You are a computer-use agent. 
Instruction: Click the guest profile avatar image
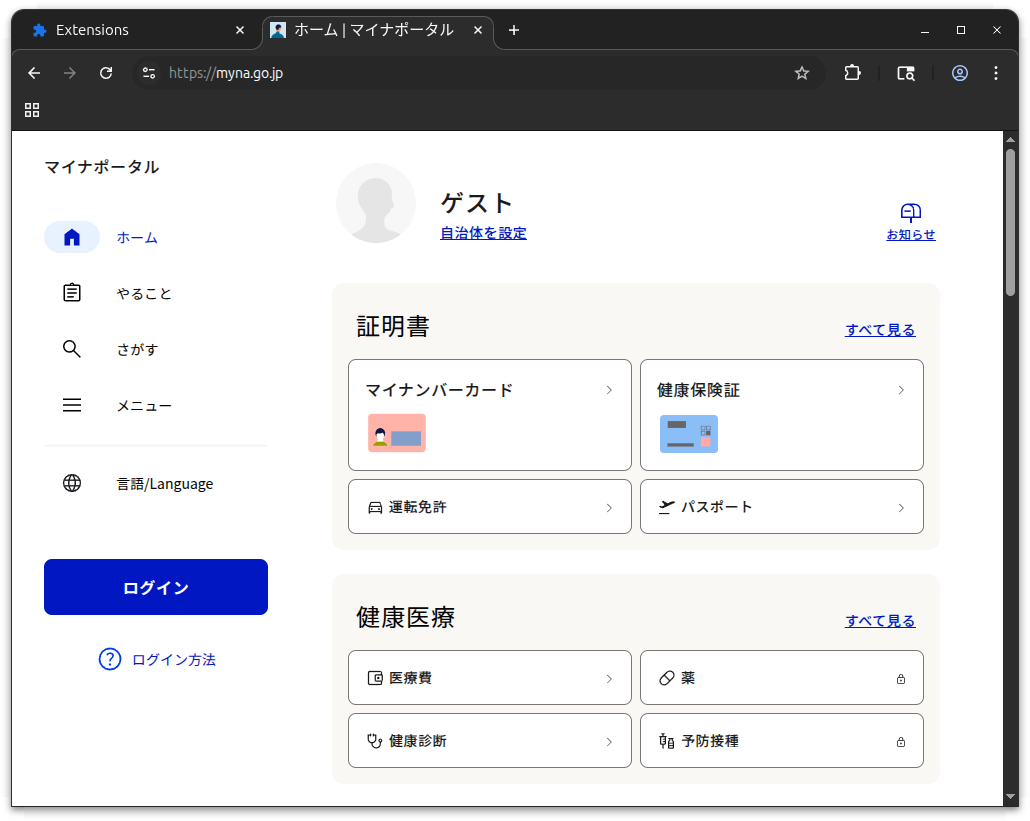coord(376,203)
